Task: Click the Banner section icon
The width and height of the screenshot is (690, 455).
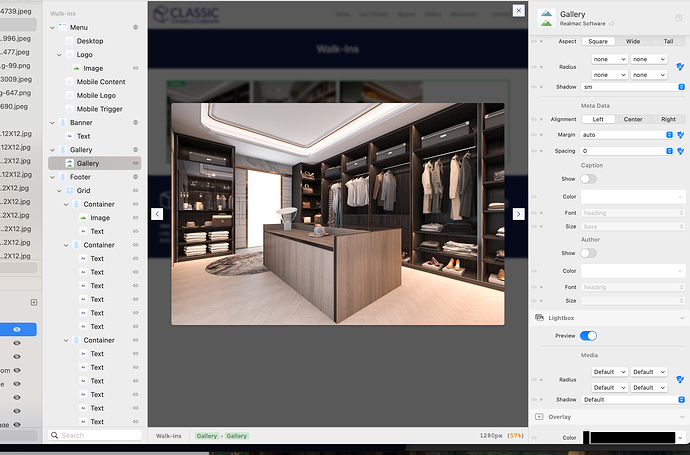Action: (62, 122)
